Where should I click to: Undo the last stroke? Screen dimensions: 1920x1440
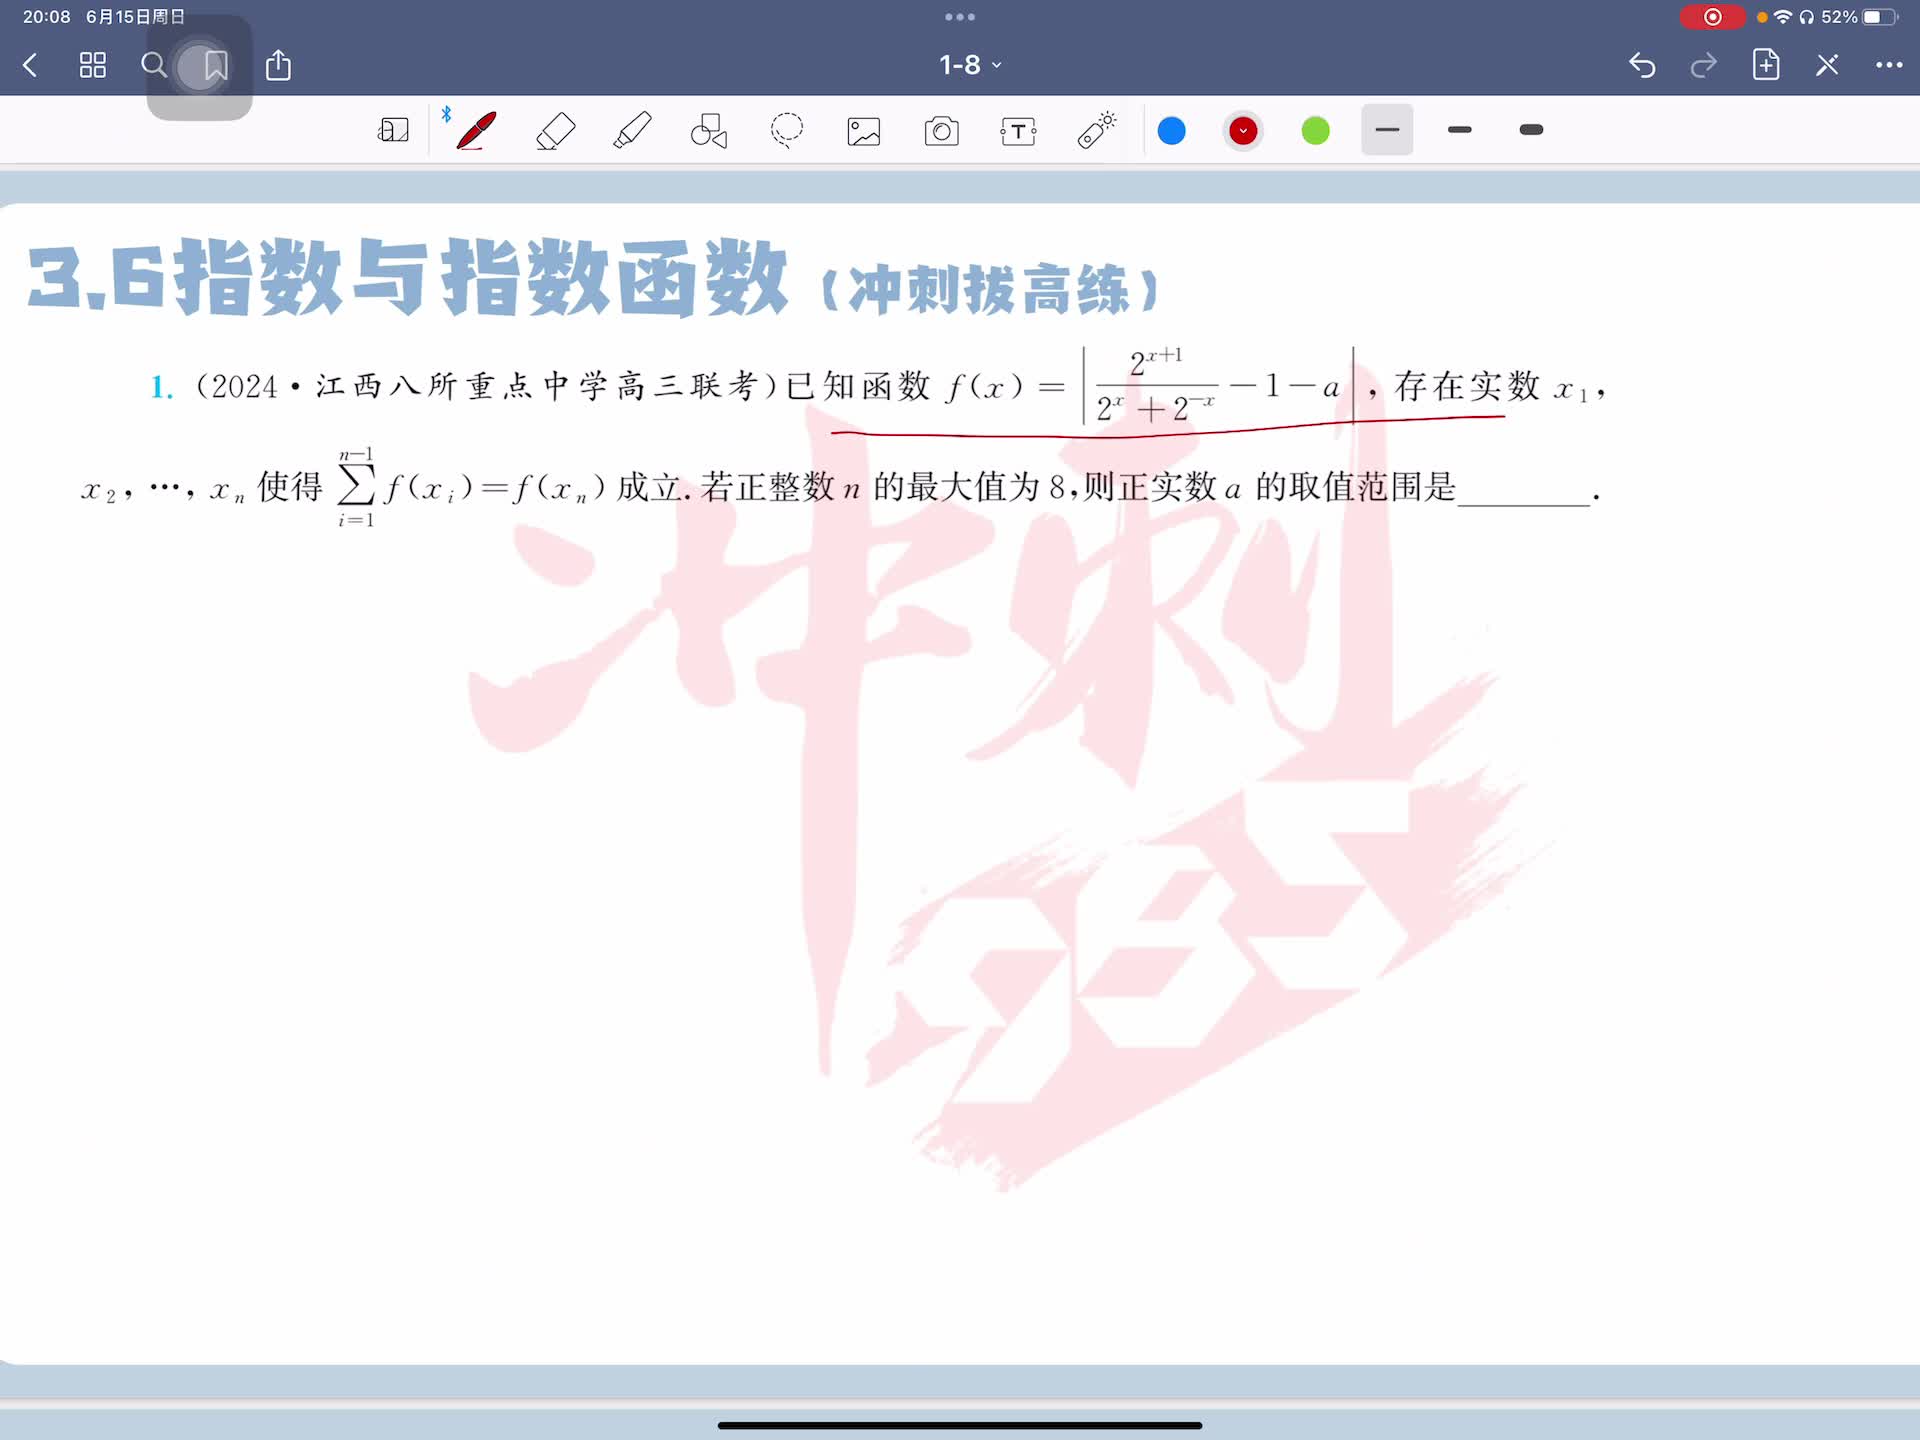pos(1642,66)
